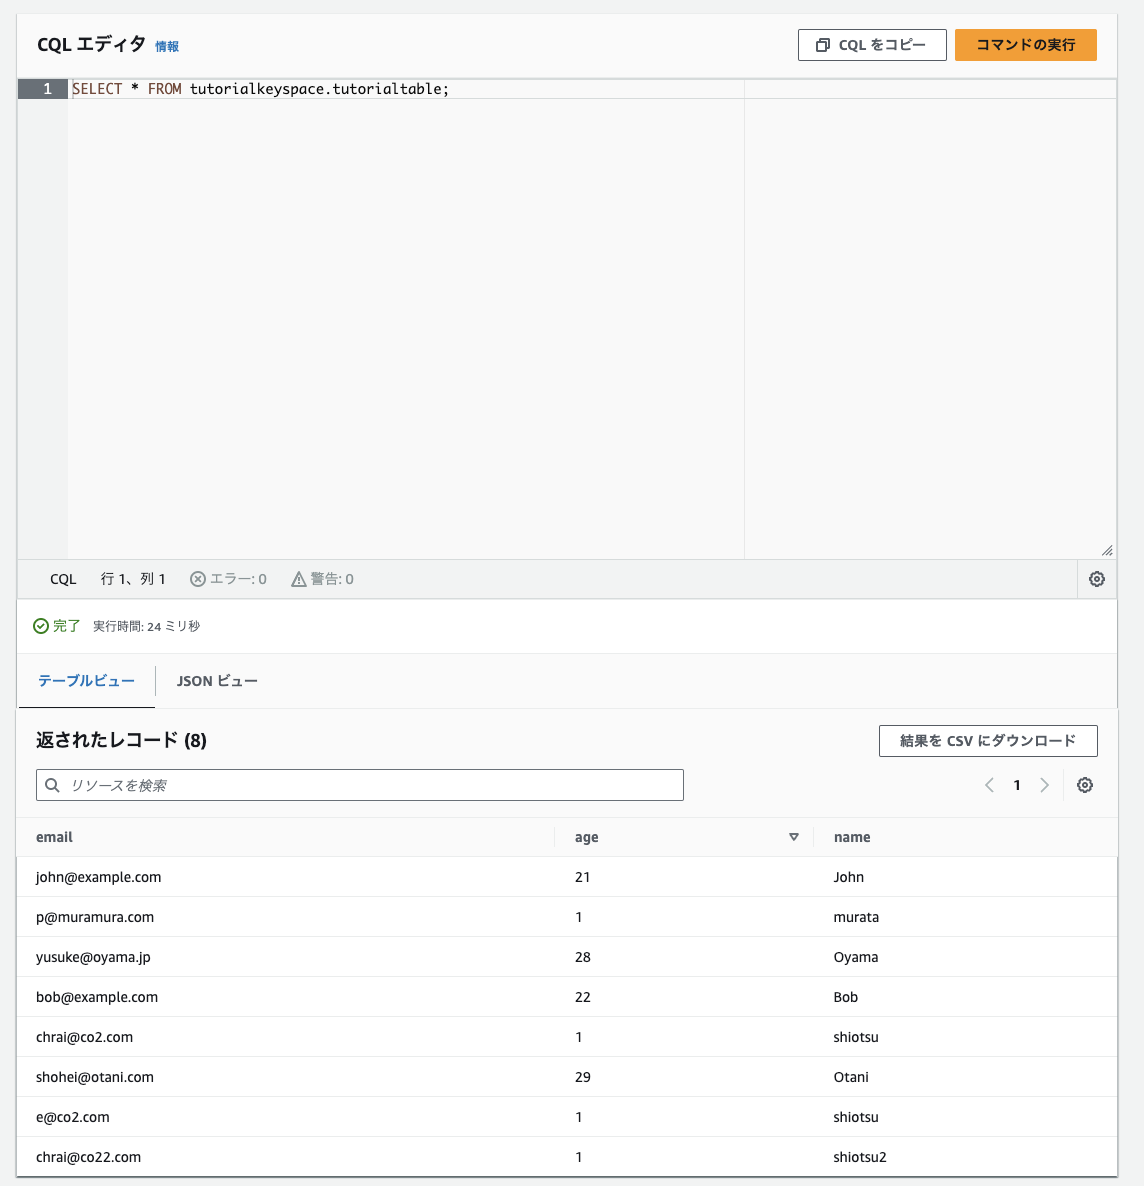The height and width of the screenshot is (1186, 1144).
Task: Go to the previous results page
Action: [989, 785]
